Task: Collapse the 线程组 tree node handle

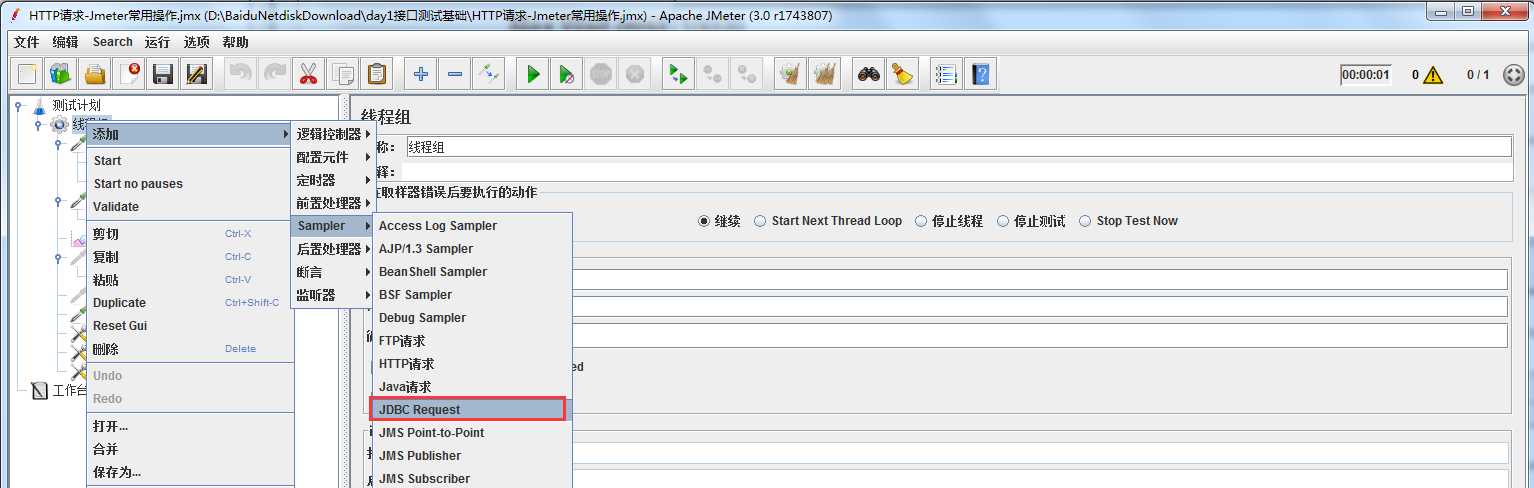Action: click(38, 125)
